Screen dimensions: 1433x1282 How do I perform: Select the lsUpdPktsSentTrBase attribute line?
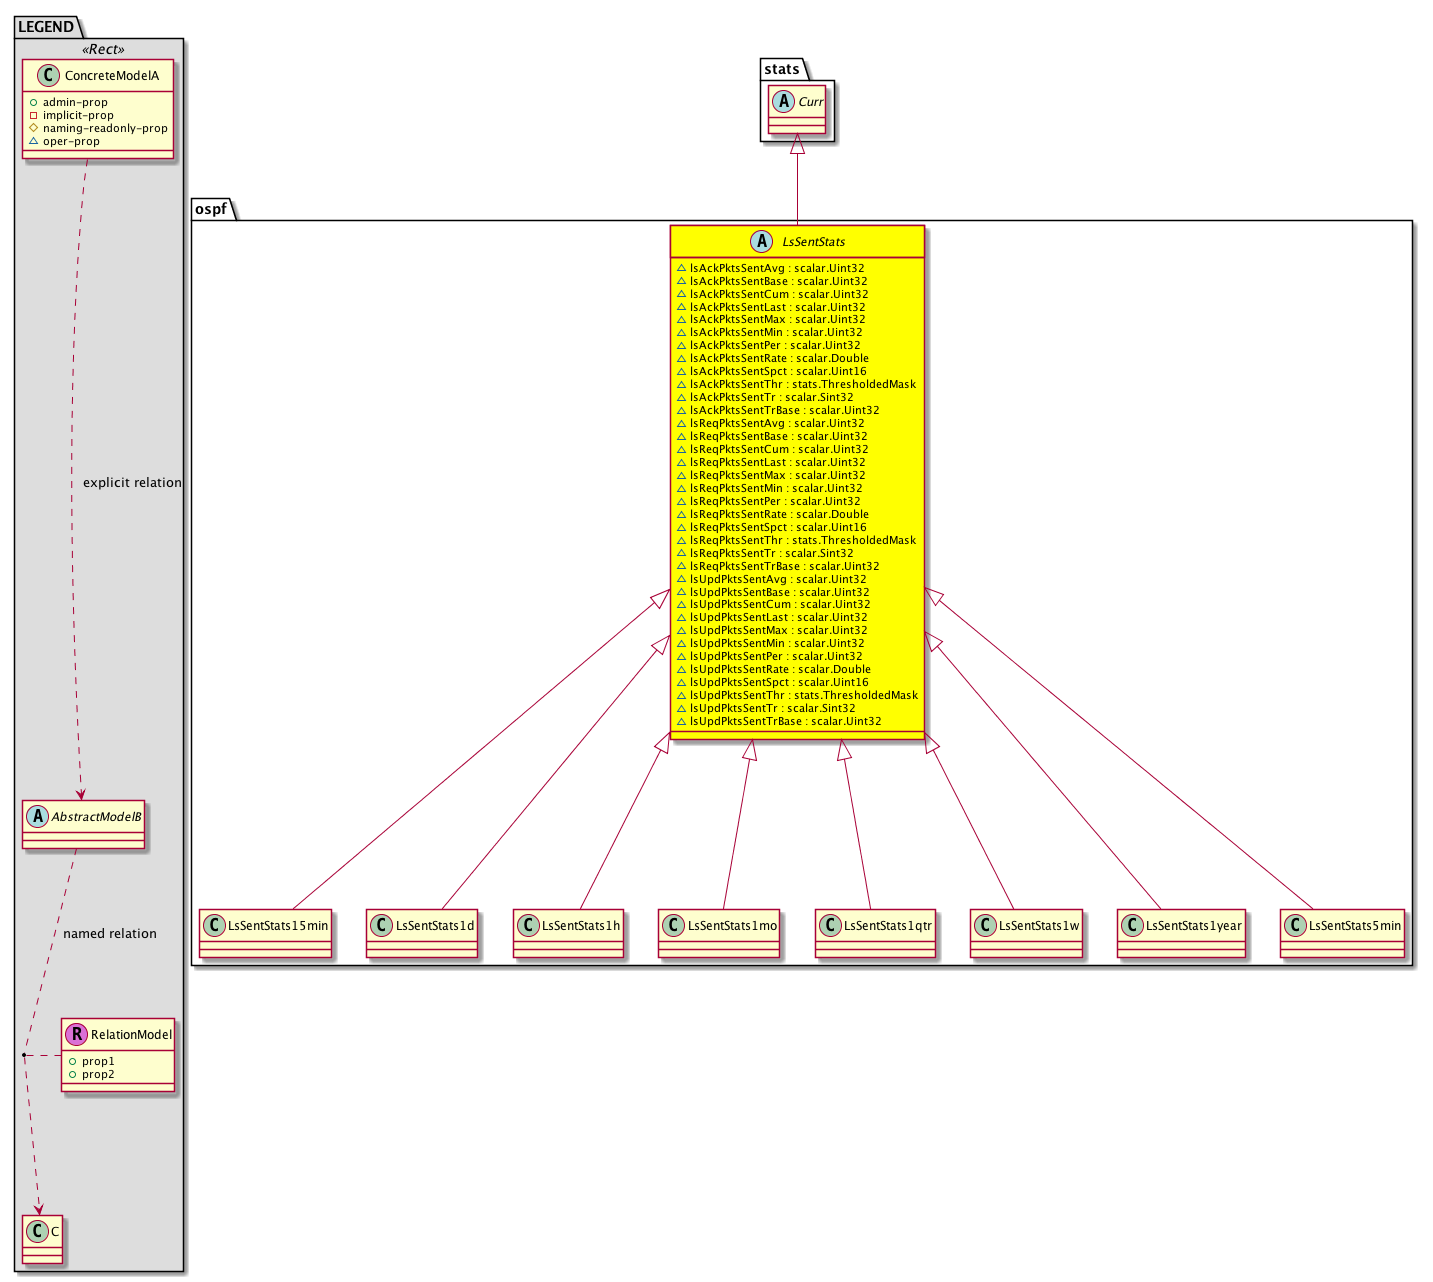(785, 721)
